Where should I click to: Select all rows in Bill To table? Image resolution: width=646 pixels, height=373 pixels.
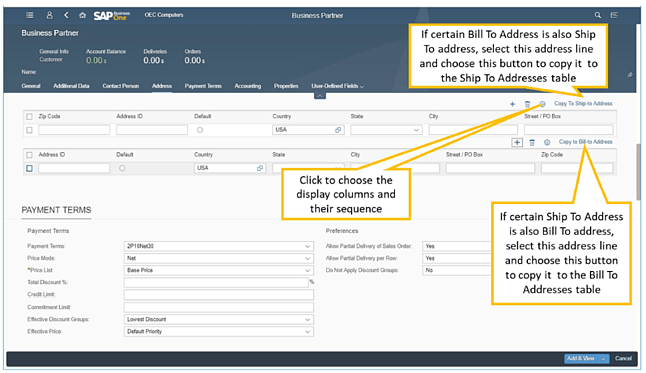[x=29, y=117]
